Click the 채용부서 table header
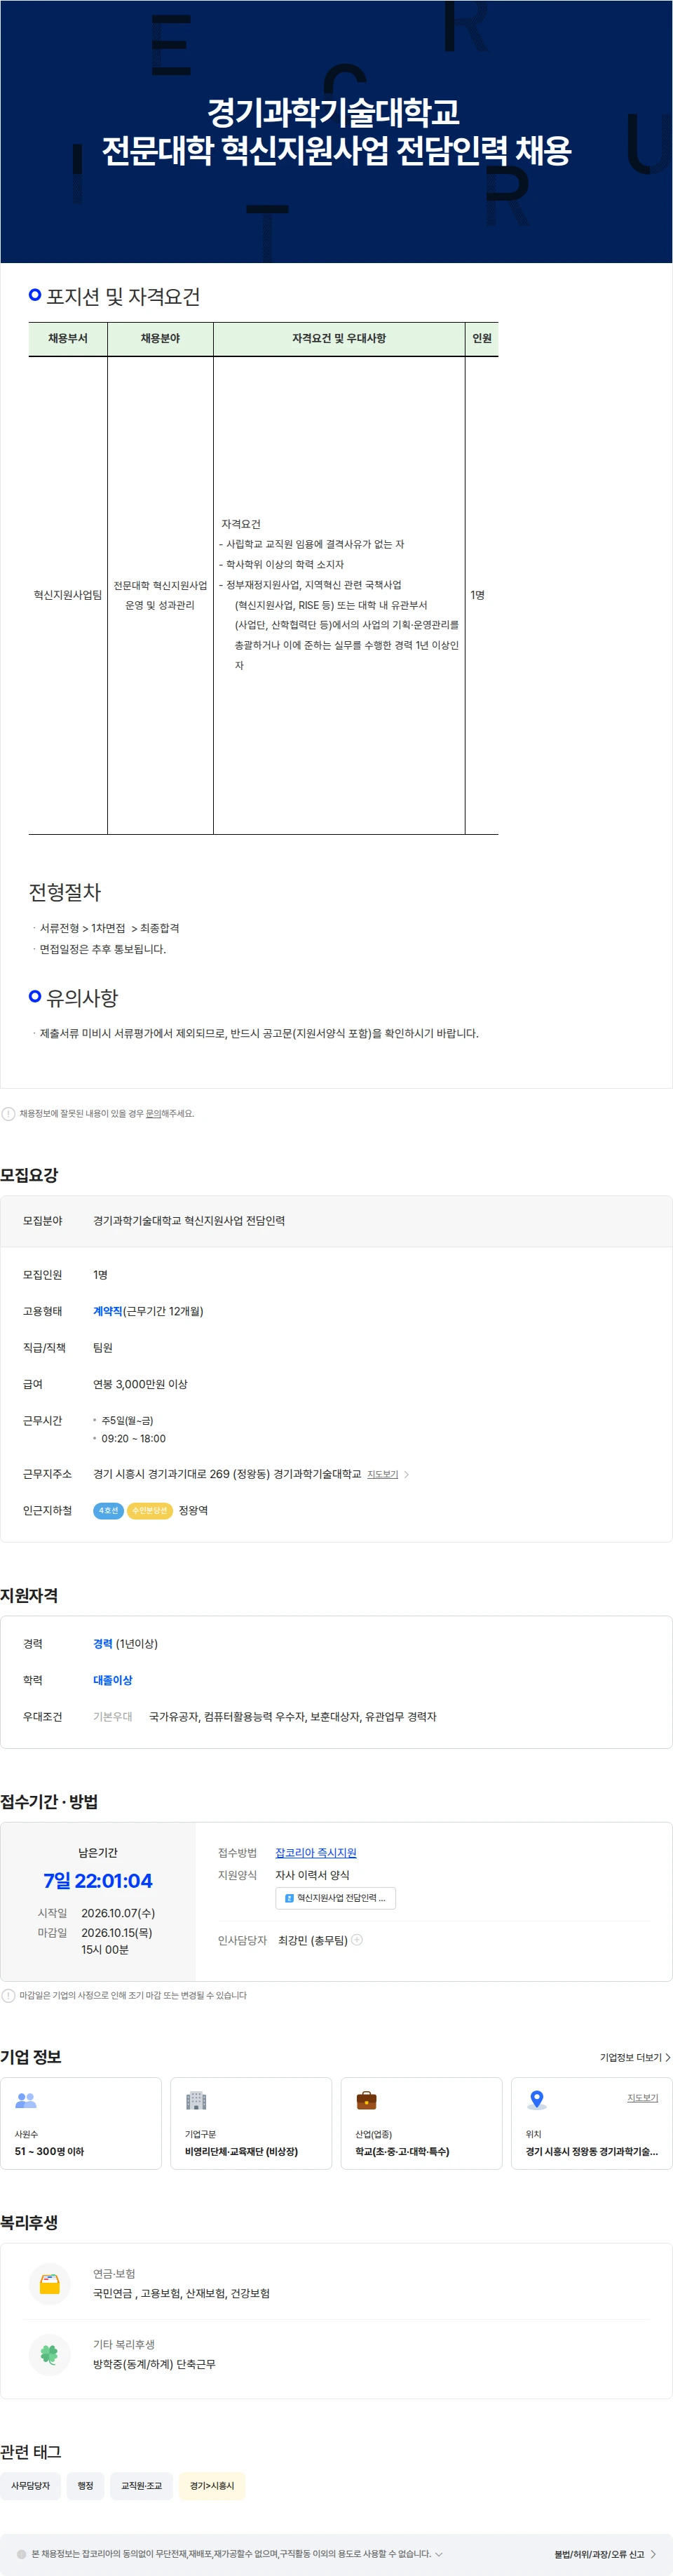673x2576 pixels. pyautogui.click(x=68, y=339)
